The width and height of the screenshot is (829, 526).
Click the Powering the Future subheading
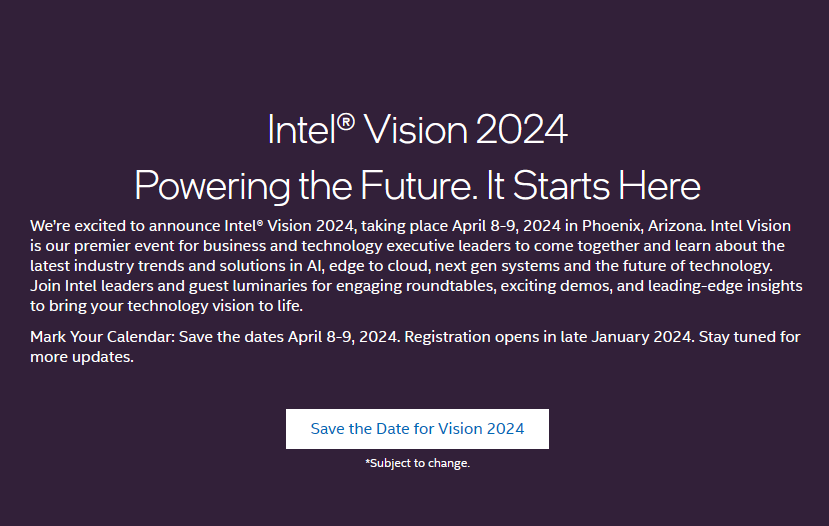417,185
